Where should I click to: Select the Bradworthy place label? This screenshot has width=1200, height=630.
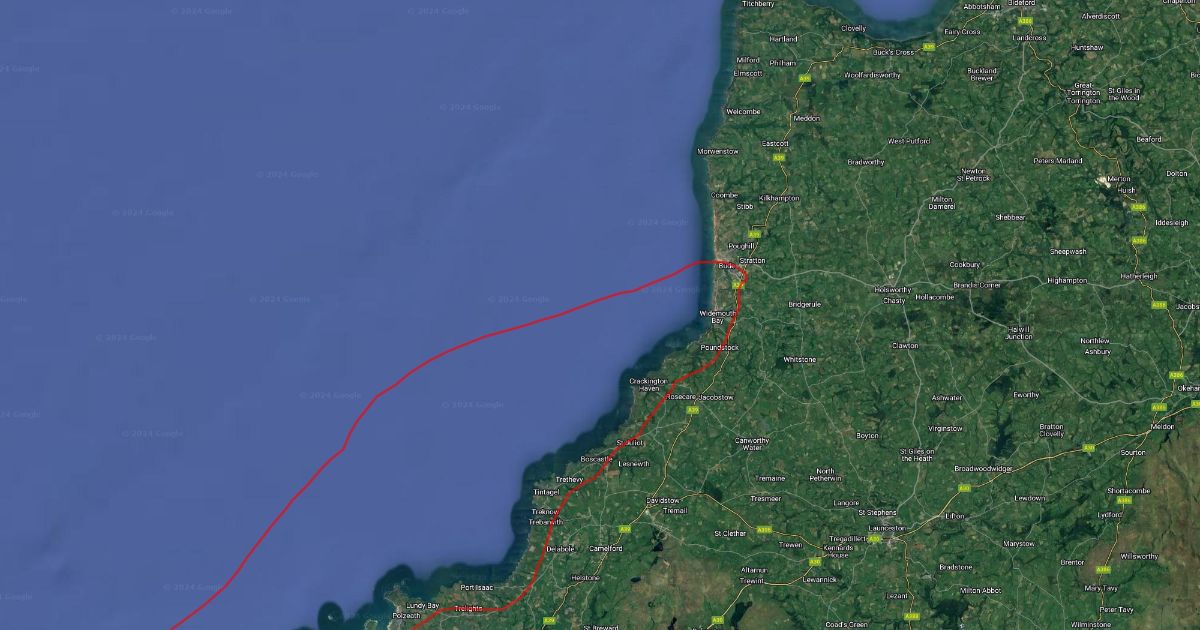[866, 161]
